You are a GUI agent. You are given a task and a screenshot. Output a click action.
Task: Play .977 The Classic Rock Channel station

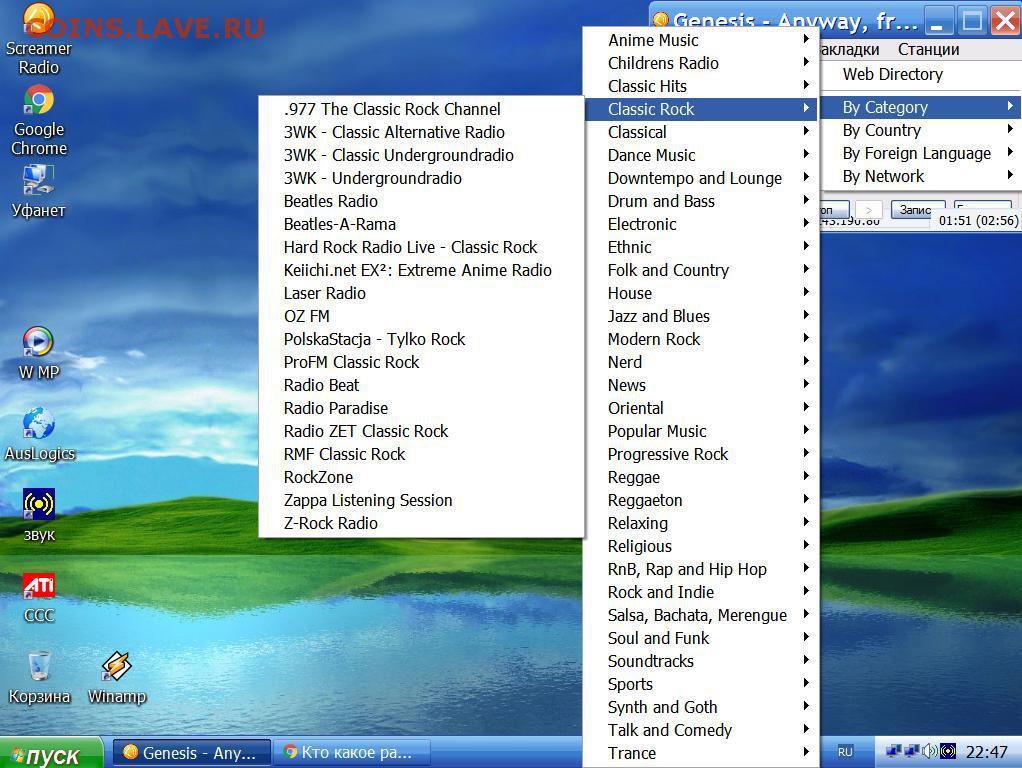coord(421,109)
